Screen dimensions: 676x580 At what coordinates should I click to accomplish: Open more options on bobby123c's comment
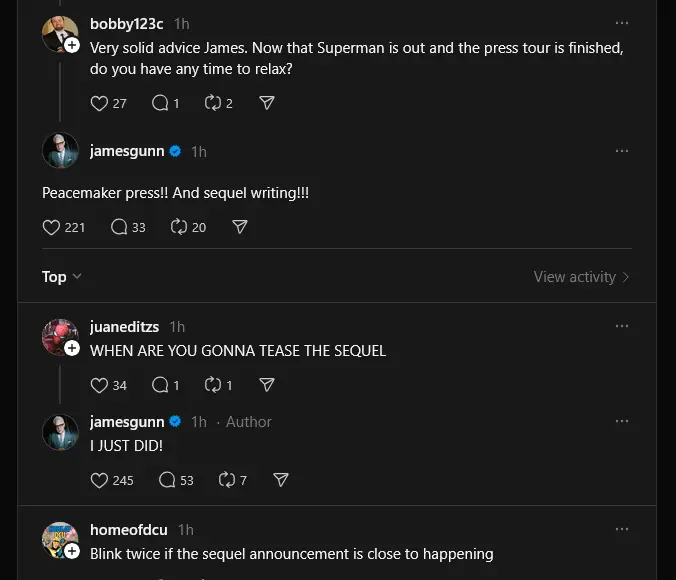[622, 23]
